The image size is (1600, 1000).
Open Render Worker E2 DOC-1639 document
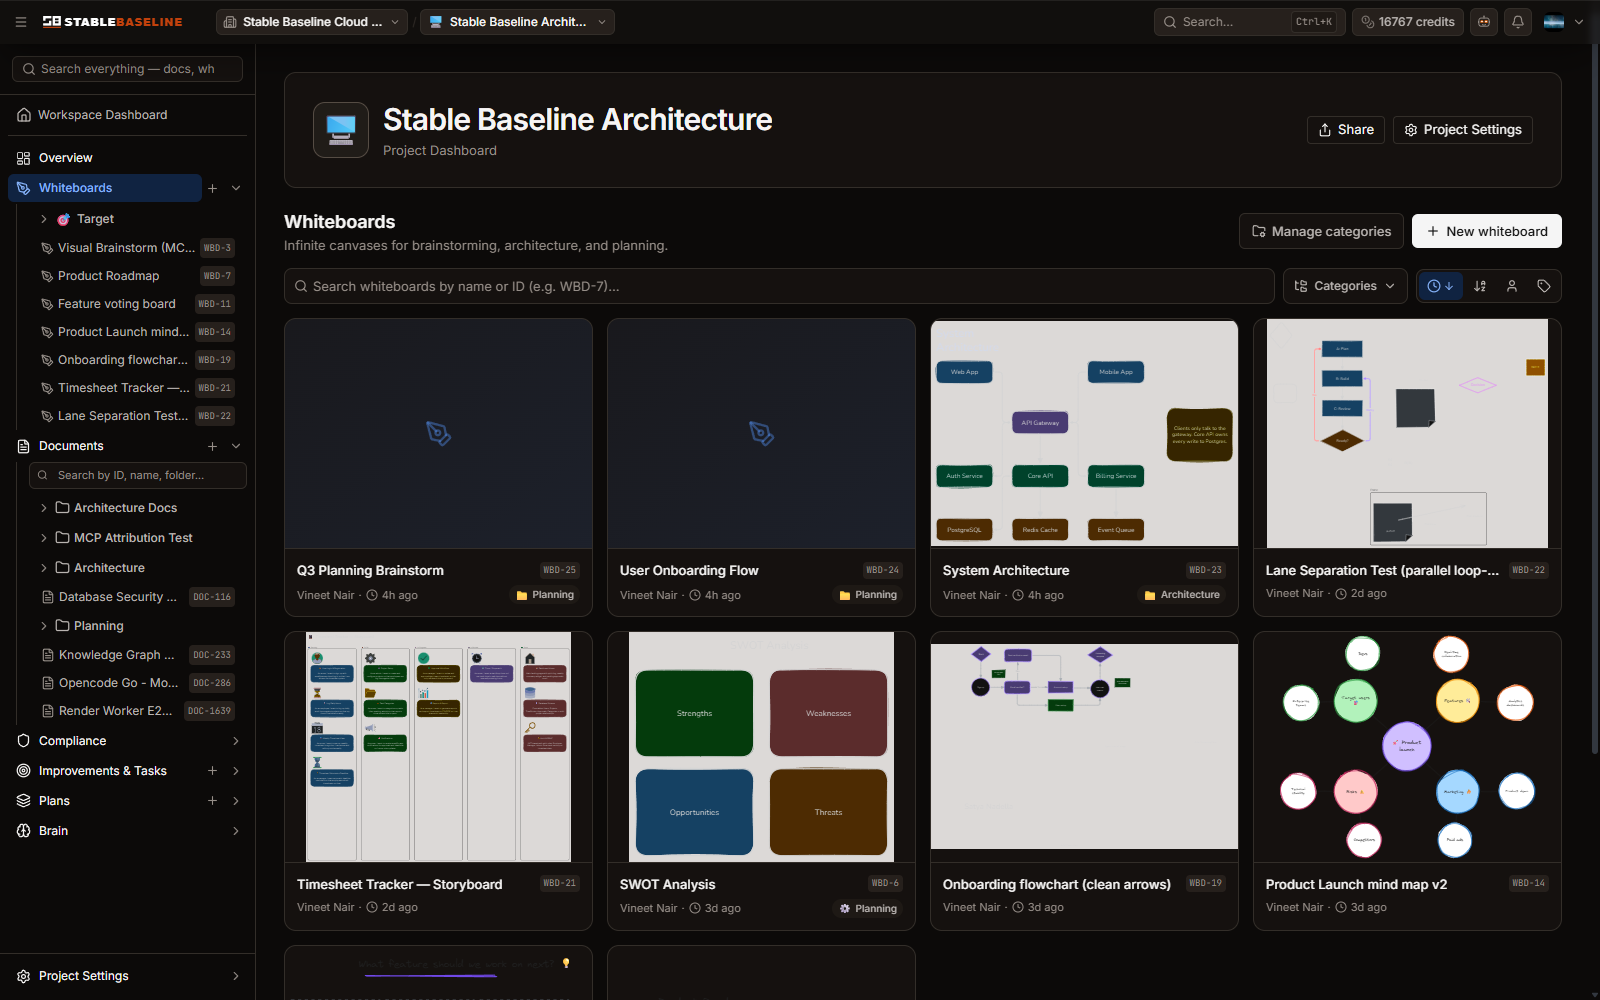(x=138, y=711)
